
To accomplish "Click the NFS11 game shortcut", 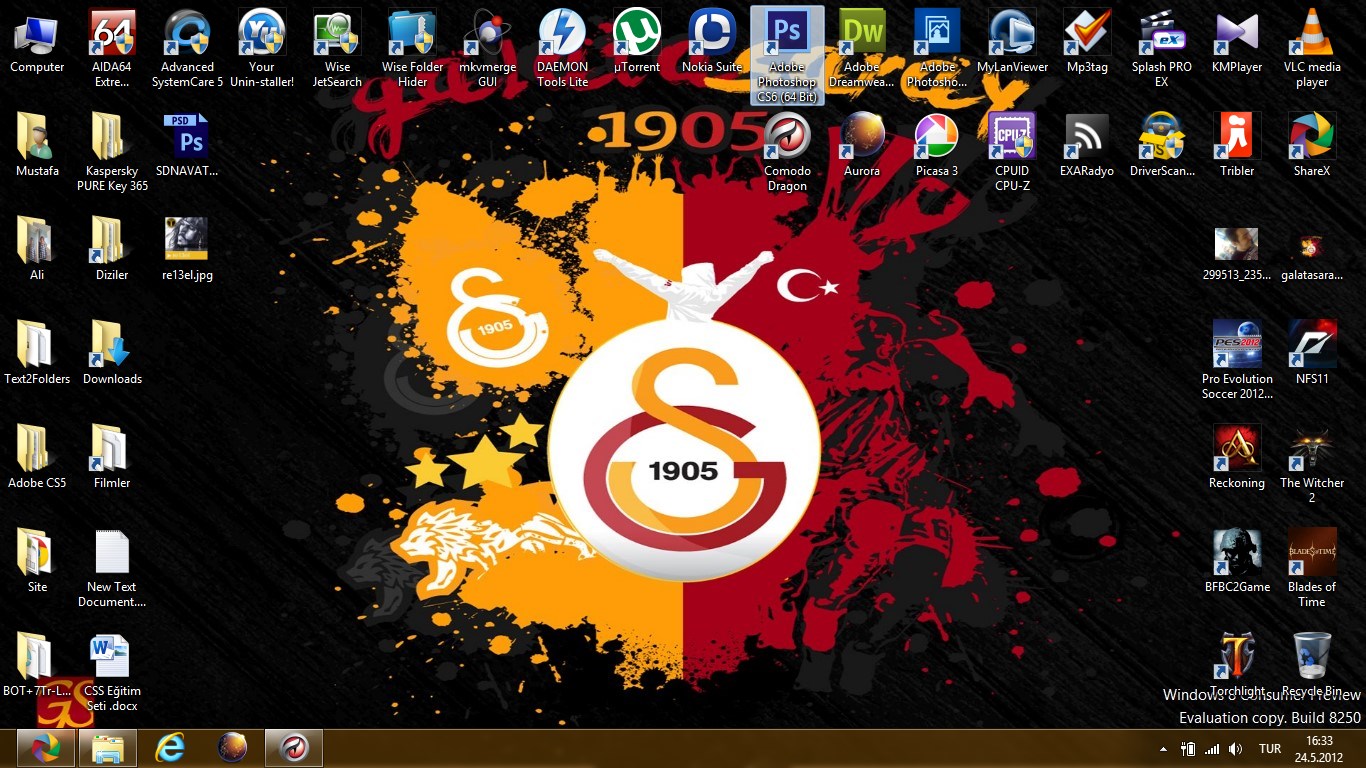I will (x=1312, y=354).
